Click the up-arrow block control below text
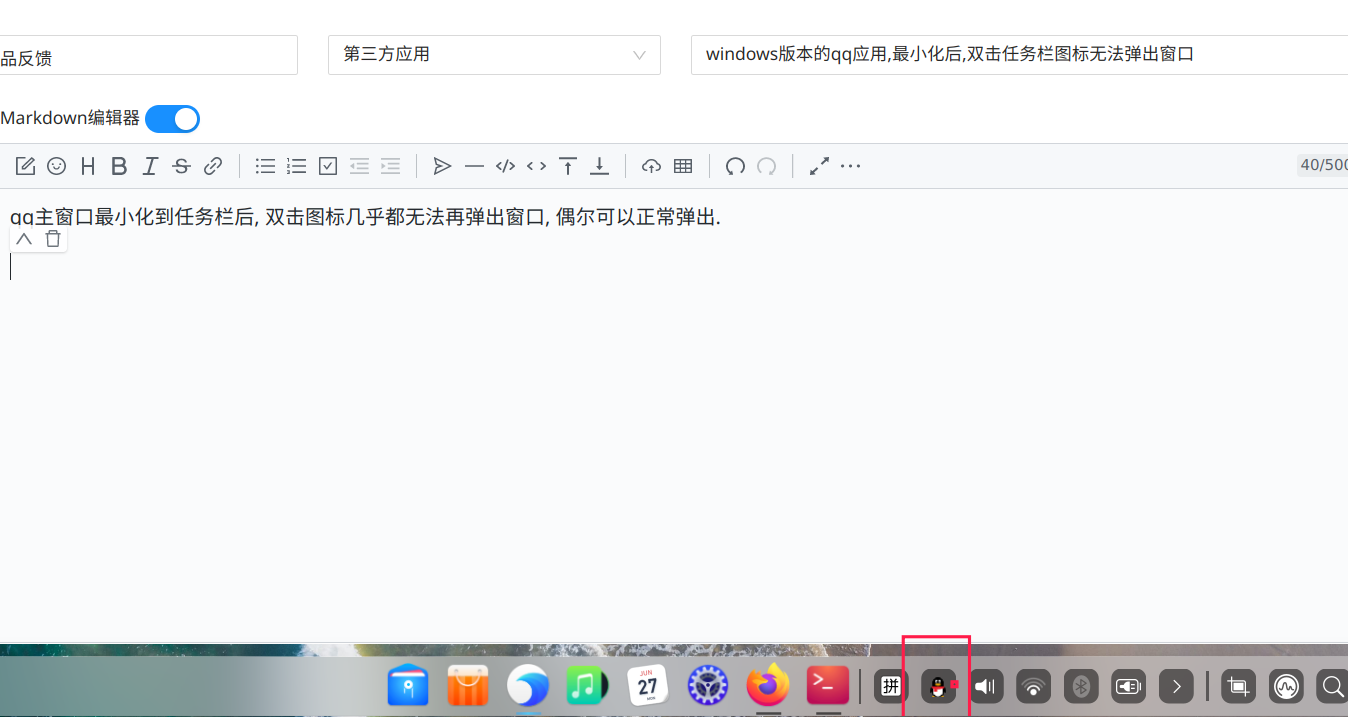The image size is (1348, 717). click(x=24, y=239)
